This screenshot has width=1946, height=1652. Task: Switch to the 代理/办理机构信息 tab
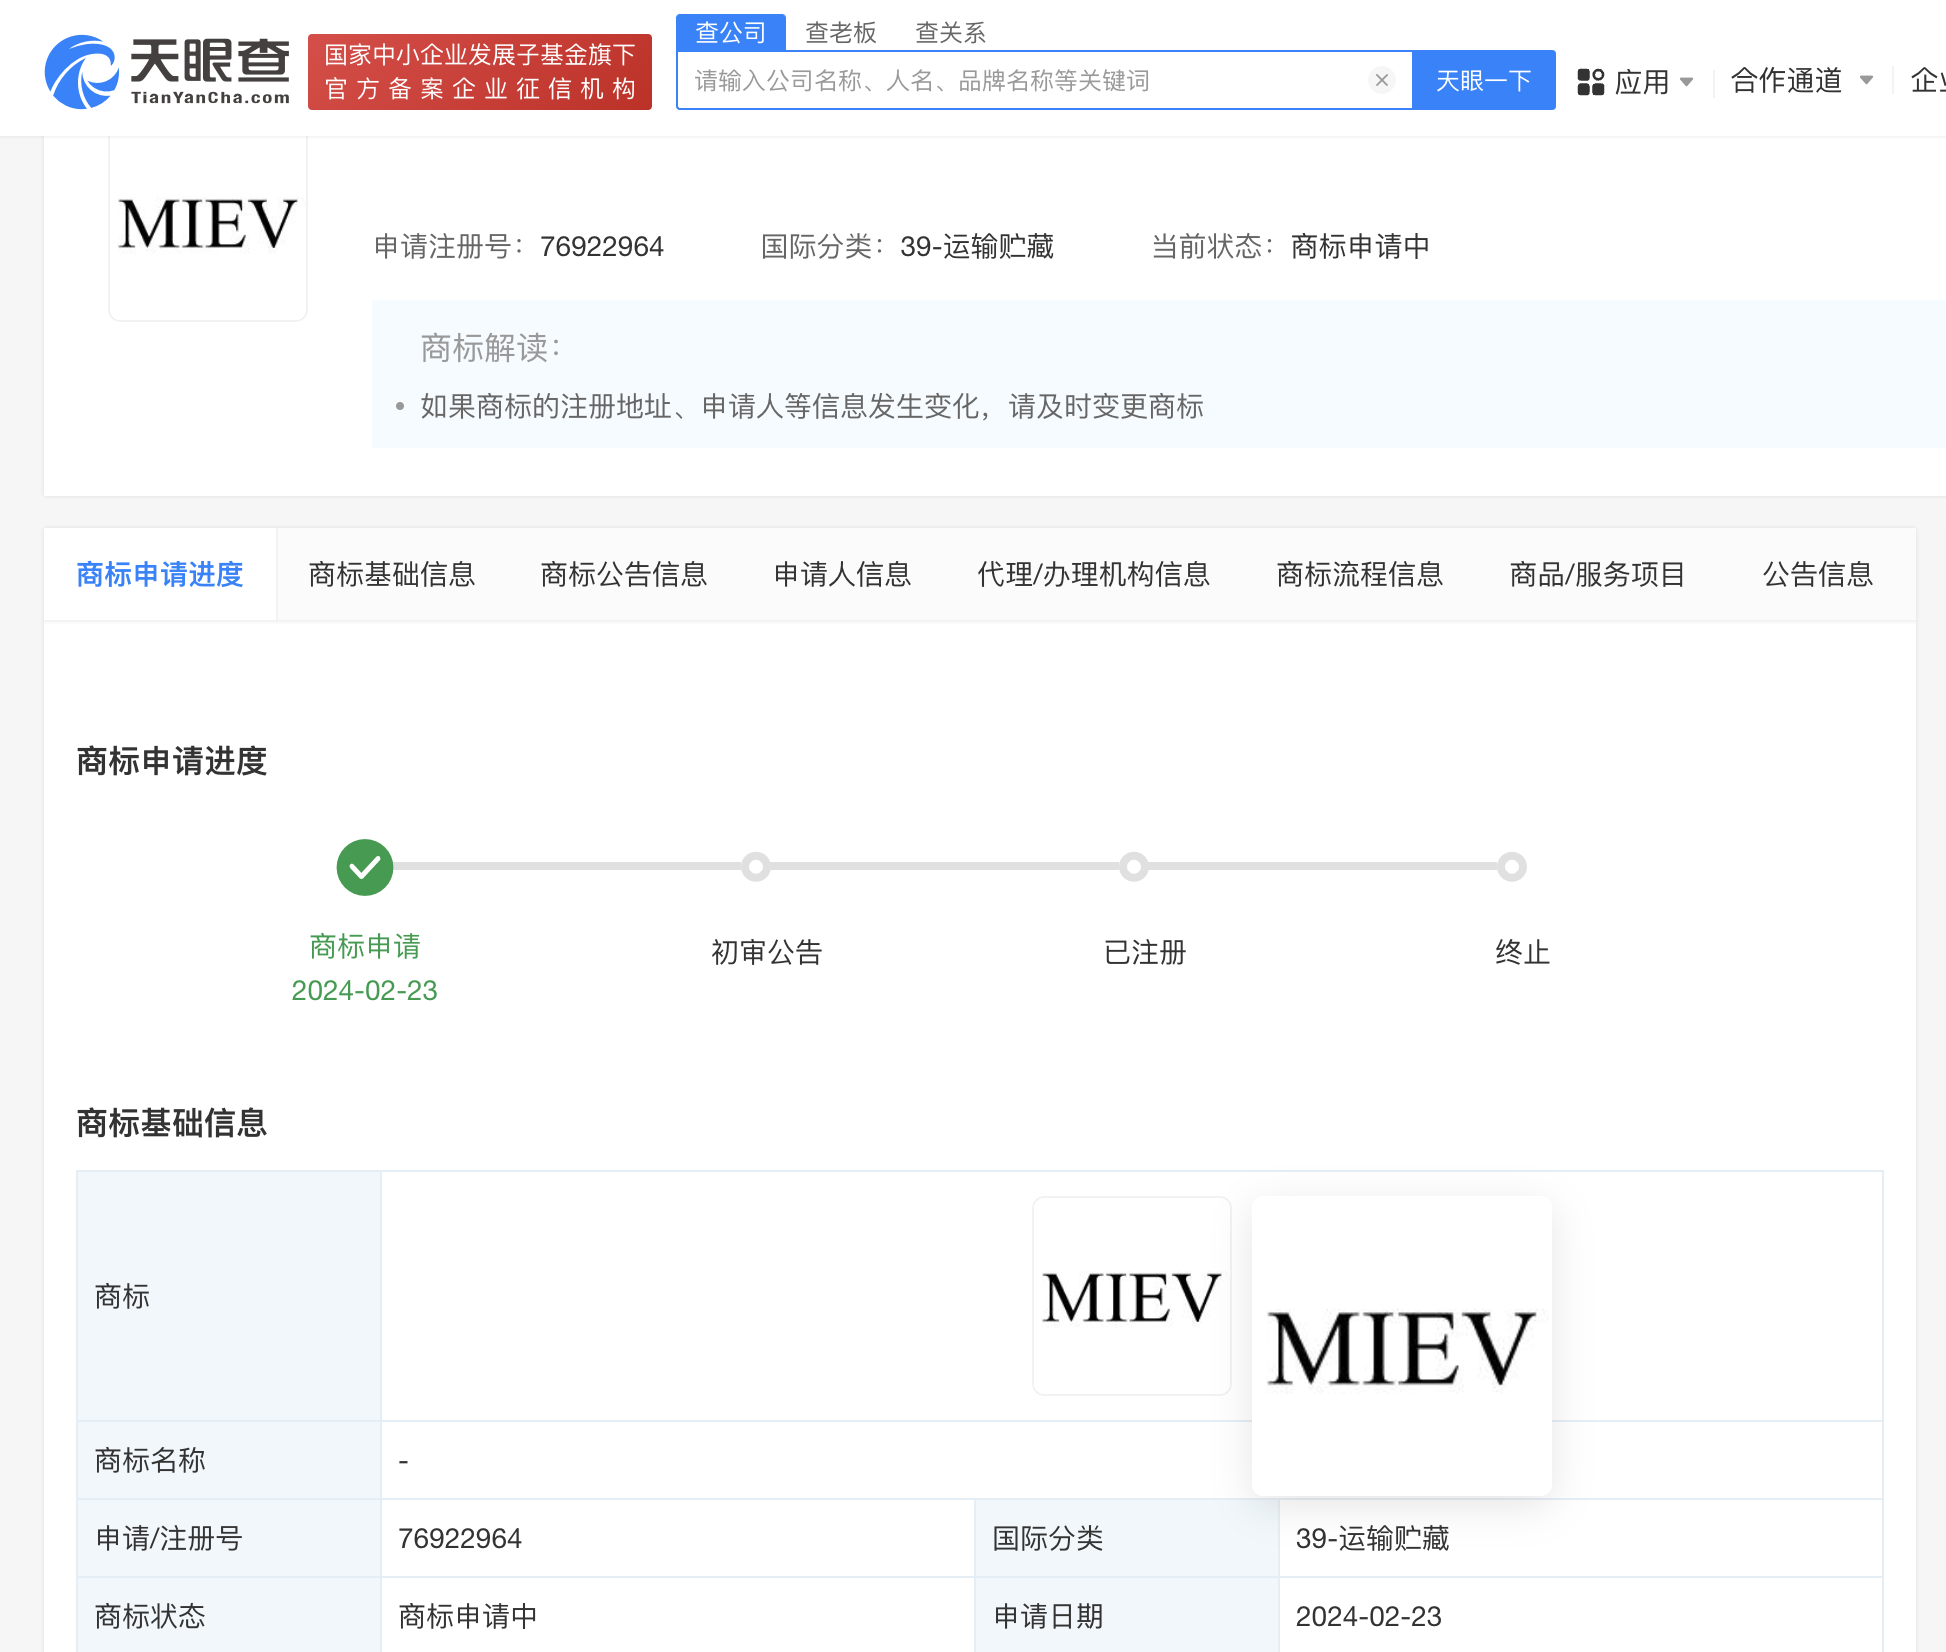(1094, 574)
